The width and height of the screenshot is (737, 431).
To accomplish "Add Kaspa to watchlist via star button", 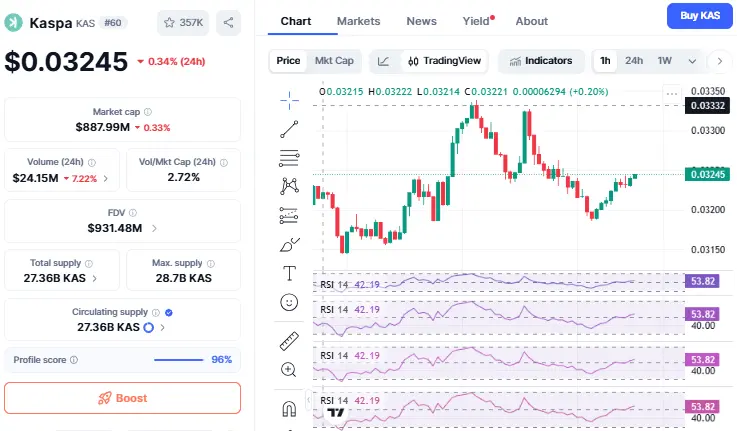I will 183,23.
